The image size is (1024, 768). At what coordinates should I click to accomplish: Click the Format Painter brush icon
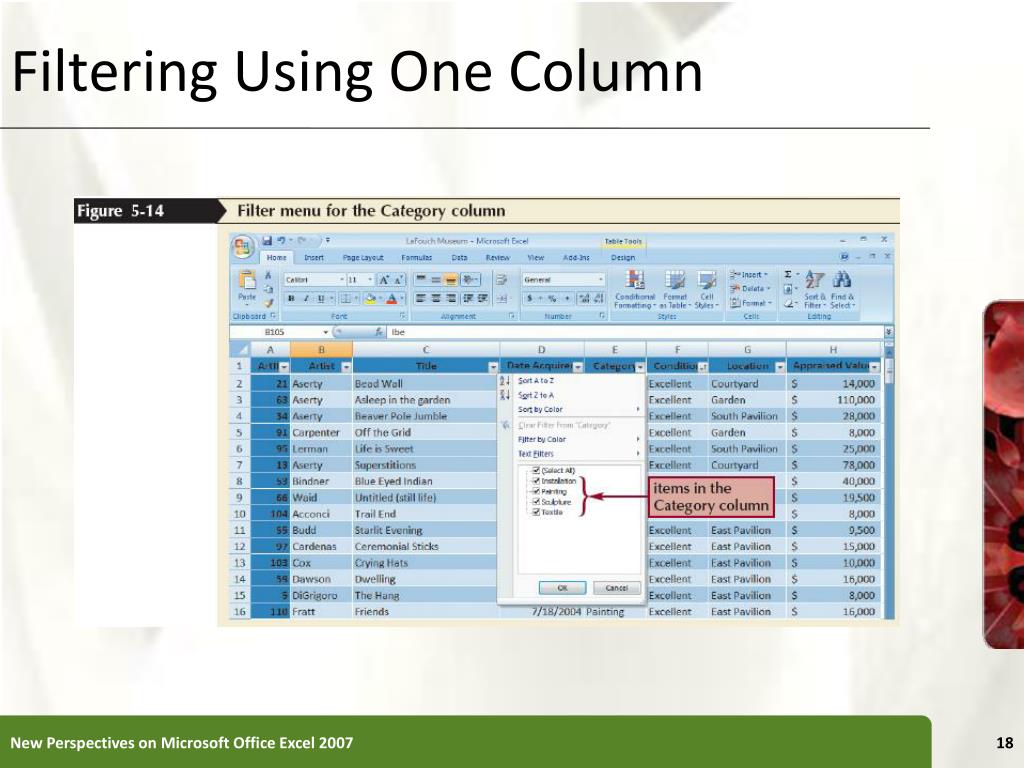coord(268,304)
